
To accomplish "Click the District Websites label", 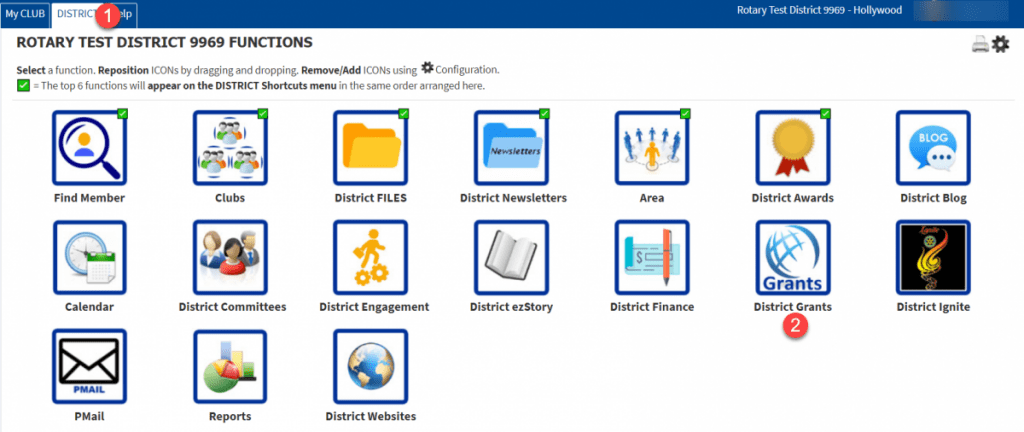I will tap(370, 416).
